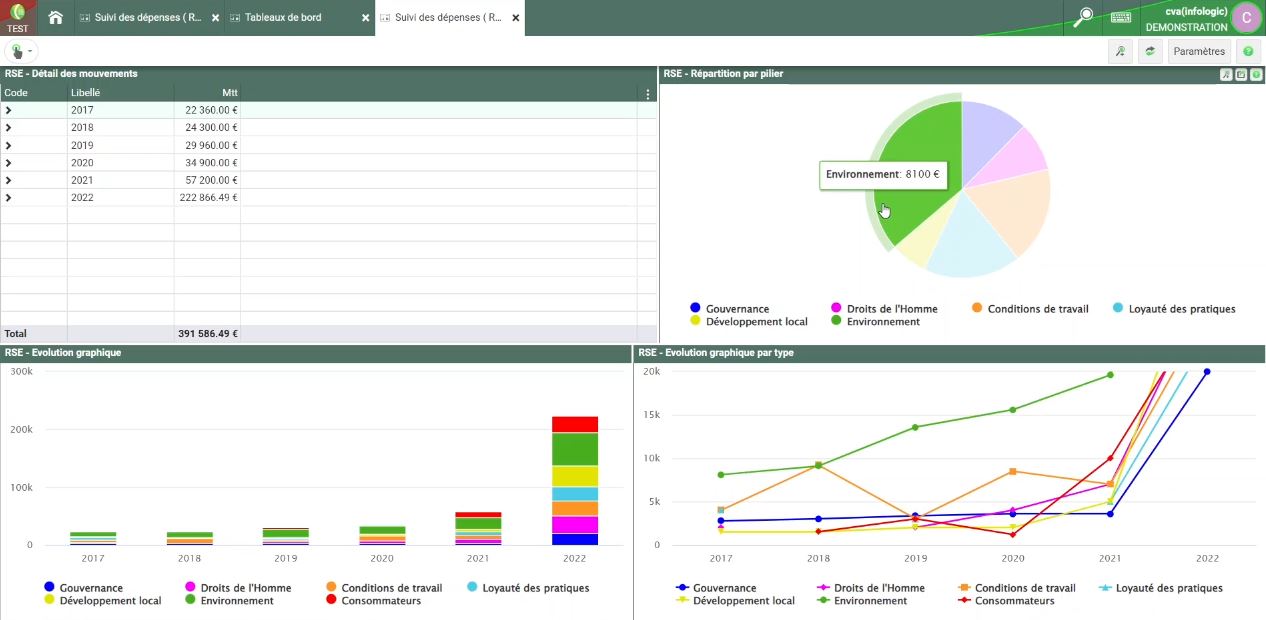
Task: Click the filter icon in Répartition par pilier header
Action: pos(1226,74)
